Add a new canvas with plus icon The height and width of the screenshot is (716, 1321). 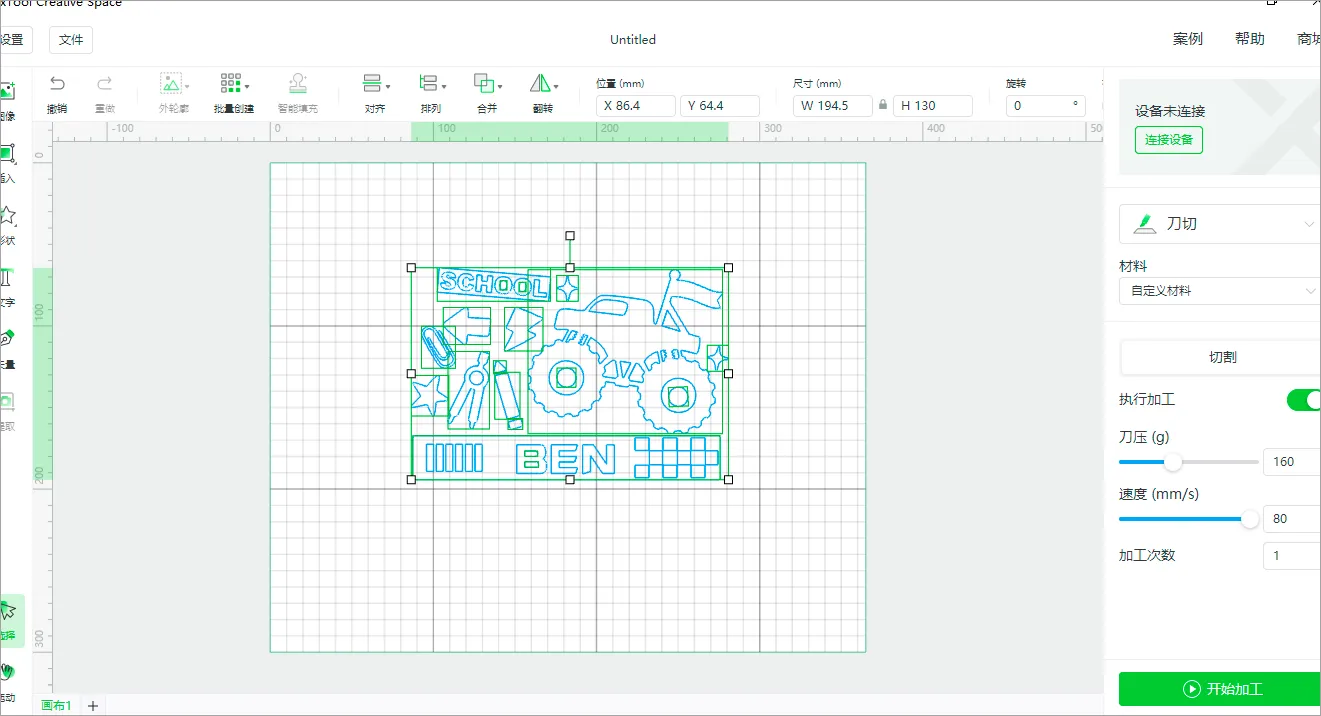click(93, 706)
